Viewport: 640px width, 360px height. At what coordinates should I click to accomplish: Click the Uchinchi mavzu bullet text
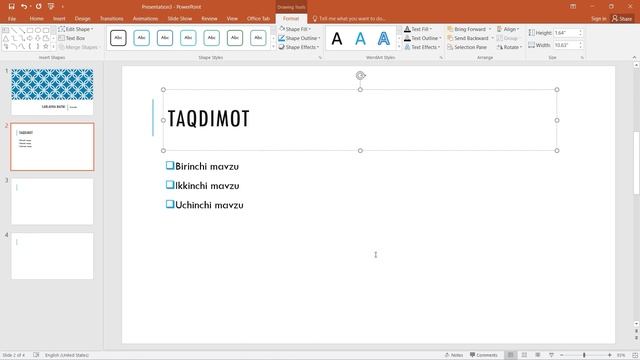tap(209, 205)
